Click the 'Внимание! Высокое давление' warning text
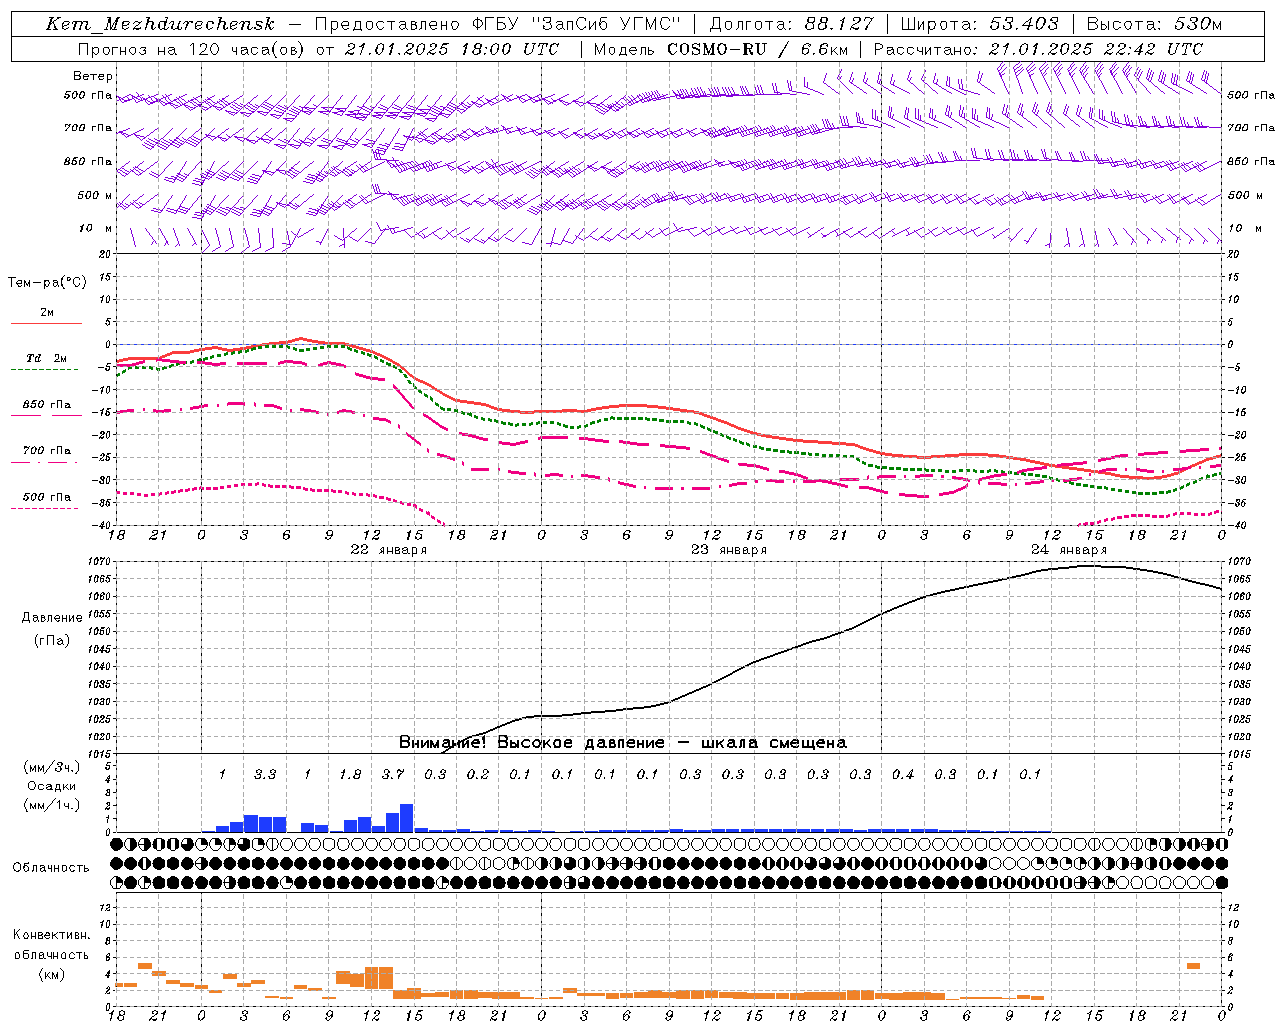The height and width of the screenshot is (1024, 1280). [x=531, y=743]
